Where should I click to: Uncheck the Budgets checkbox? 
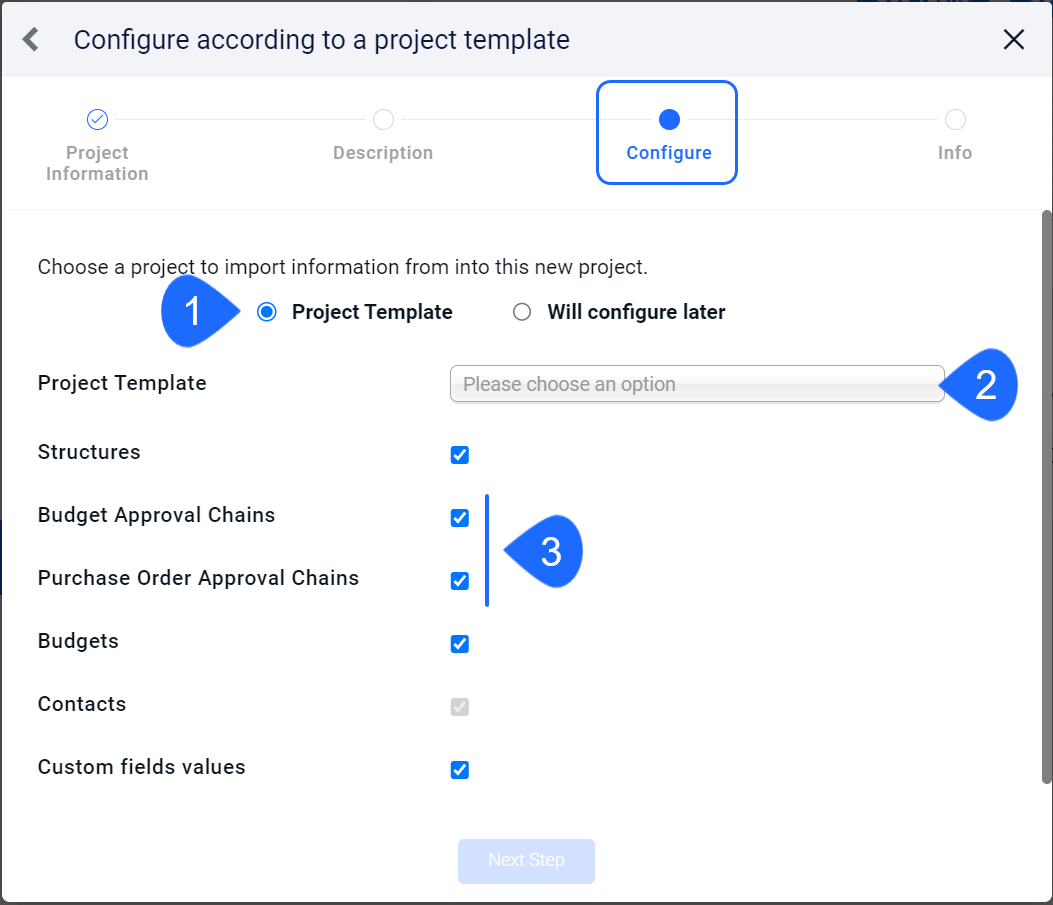click(459, 644)
